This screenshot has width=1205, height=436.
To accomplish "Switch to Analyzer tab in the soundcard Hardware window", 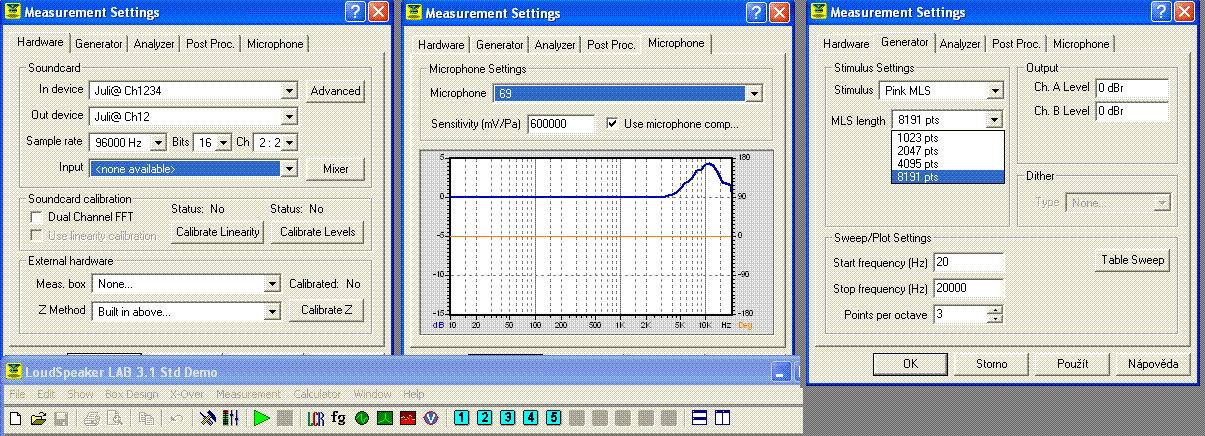I will pyautogui.click(x=155, y=44).
